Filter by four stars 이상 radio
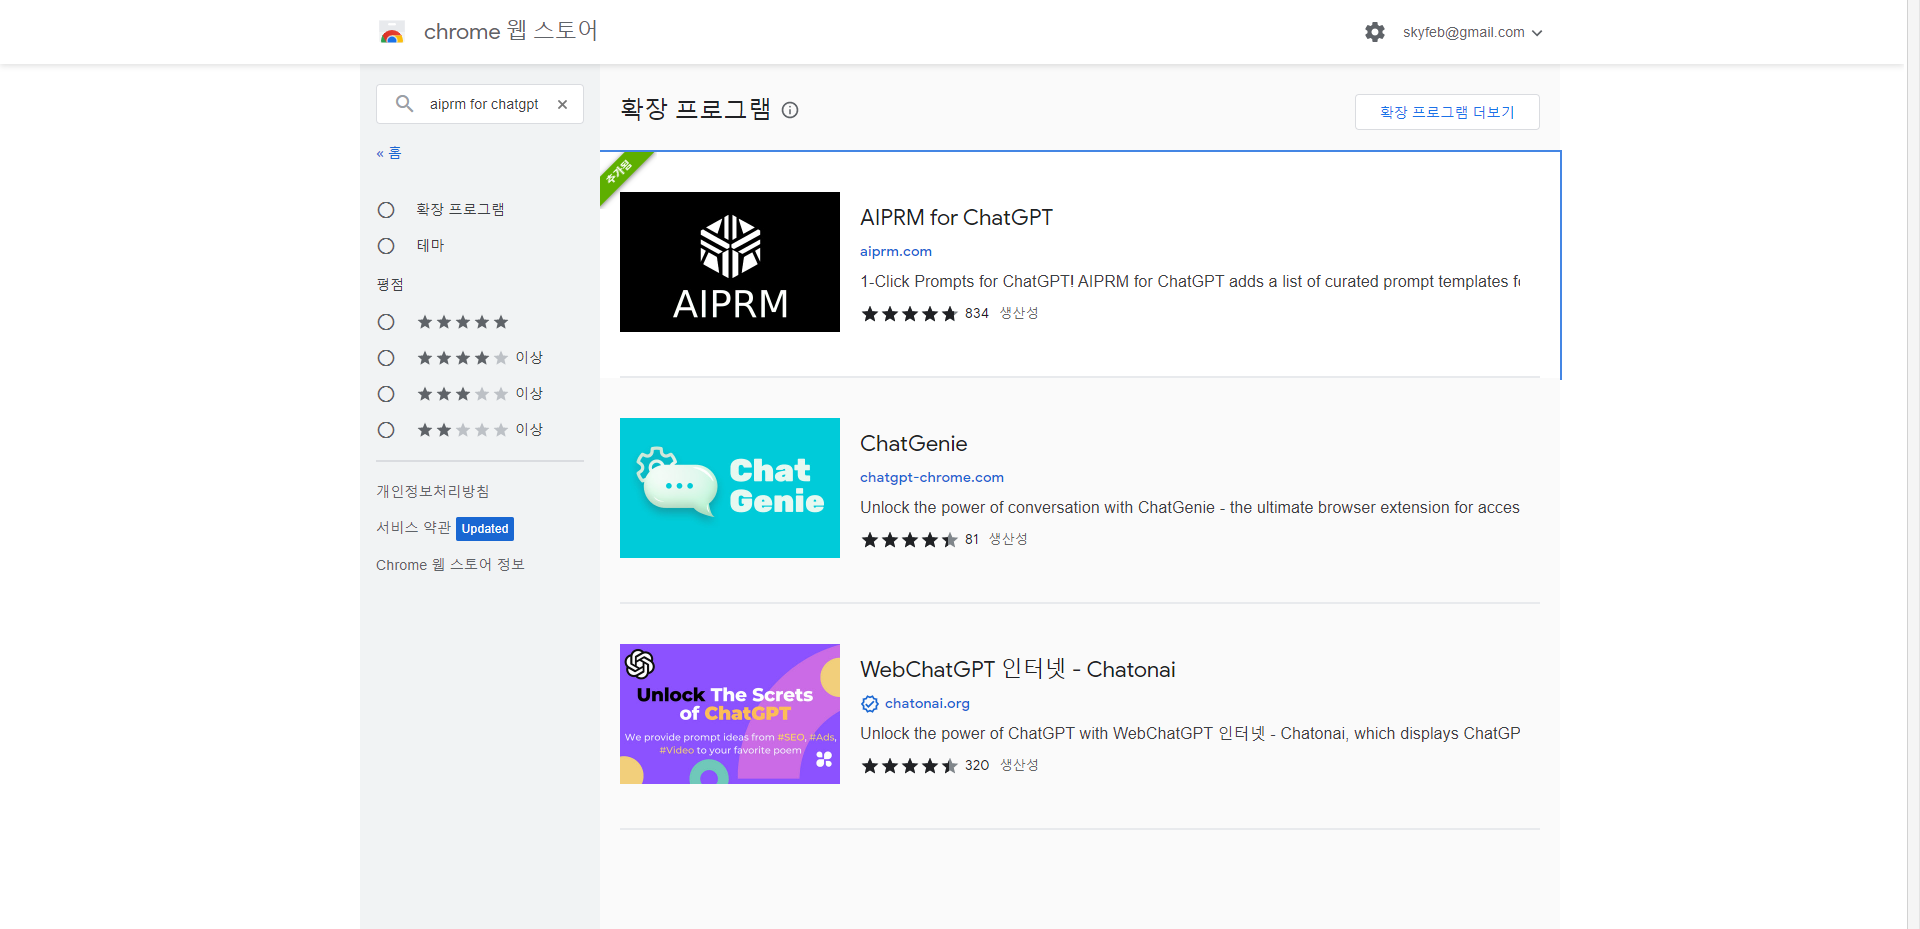 point(386,358)
